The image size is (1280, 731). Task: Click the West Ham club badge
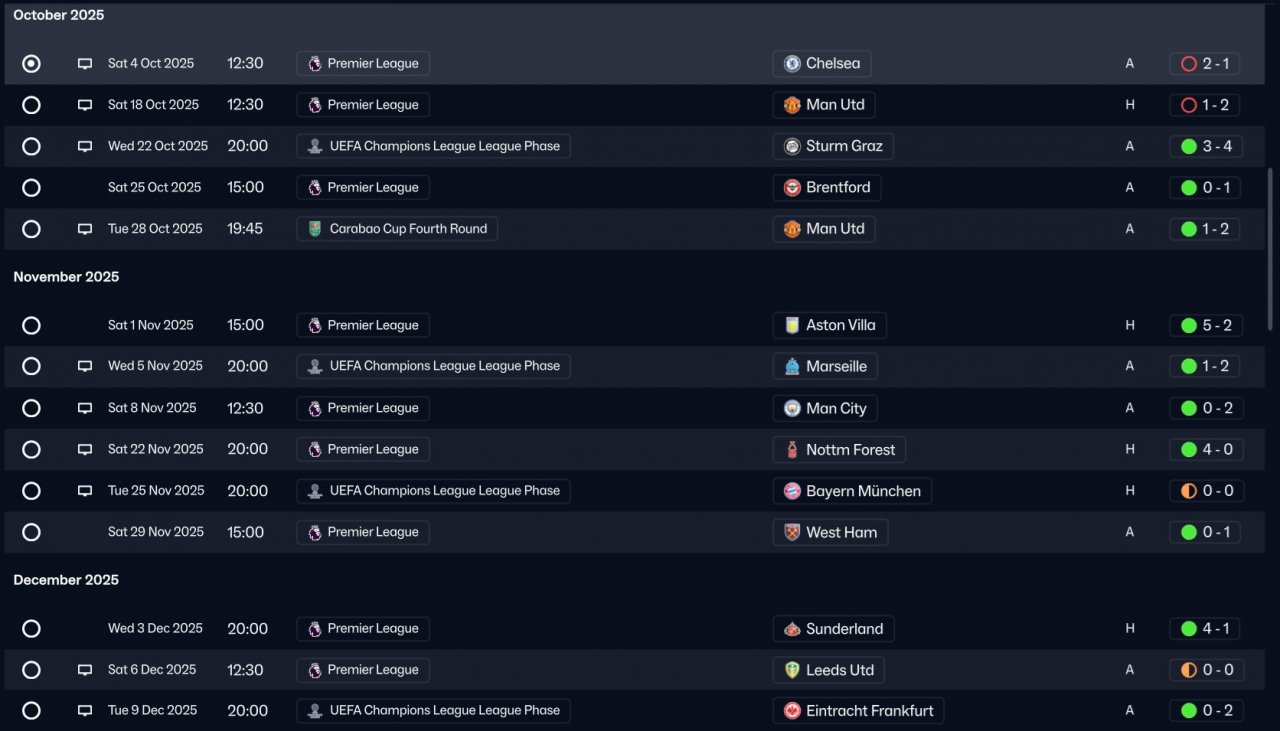[x=792, y=532]
